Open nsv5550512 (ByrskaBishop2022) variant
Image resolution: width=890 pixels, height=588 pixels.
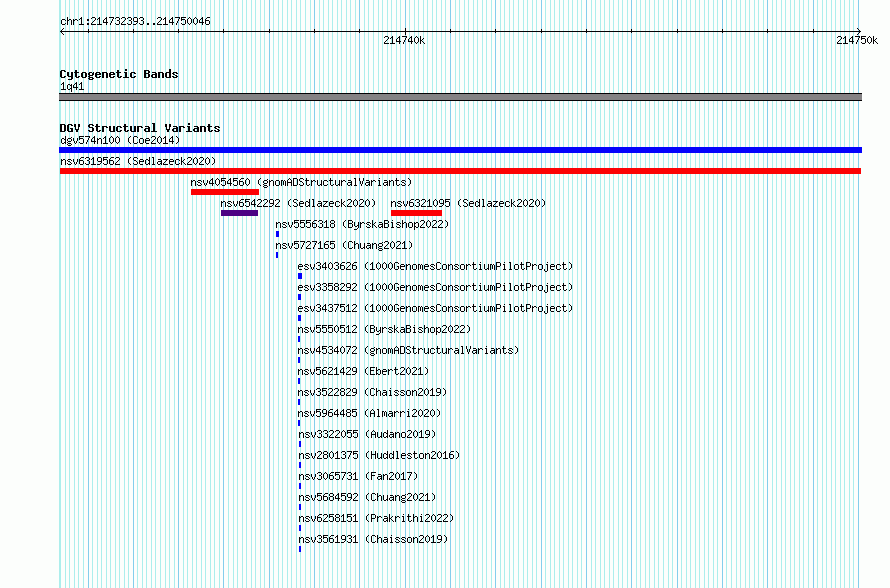click(x=384, y=329)
